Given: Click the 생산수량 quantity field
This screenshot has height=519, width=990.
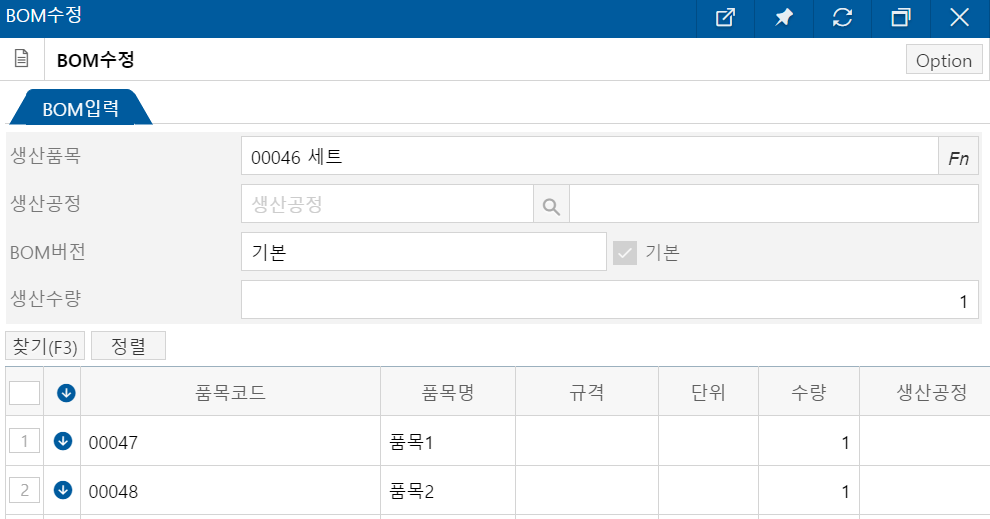Looking at the screenshot, I should click(610, 300).
